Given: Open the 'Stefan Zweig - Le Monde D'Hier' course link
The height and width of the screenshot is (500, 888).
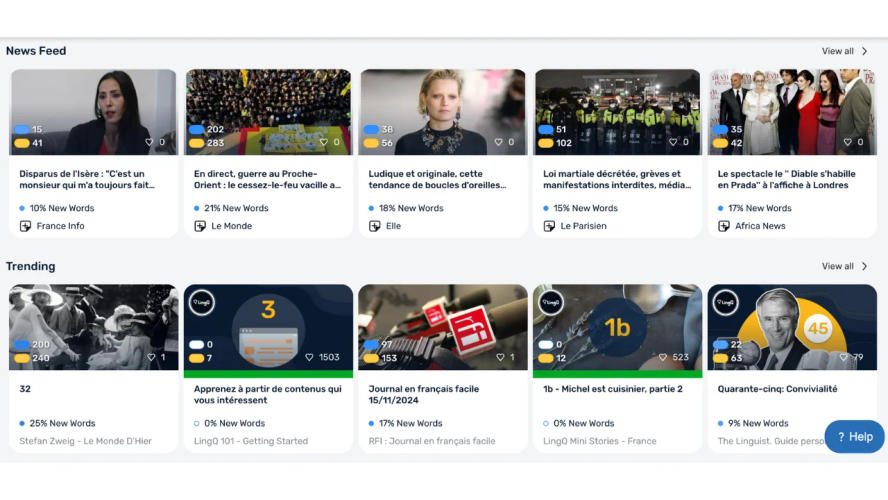Looking at the screenshot, I should 86,441.
